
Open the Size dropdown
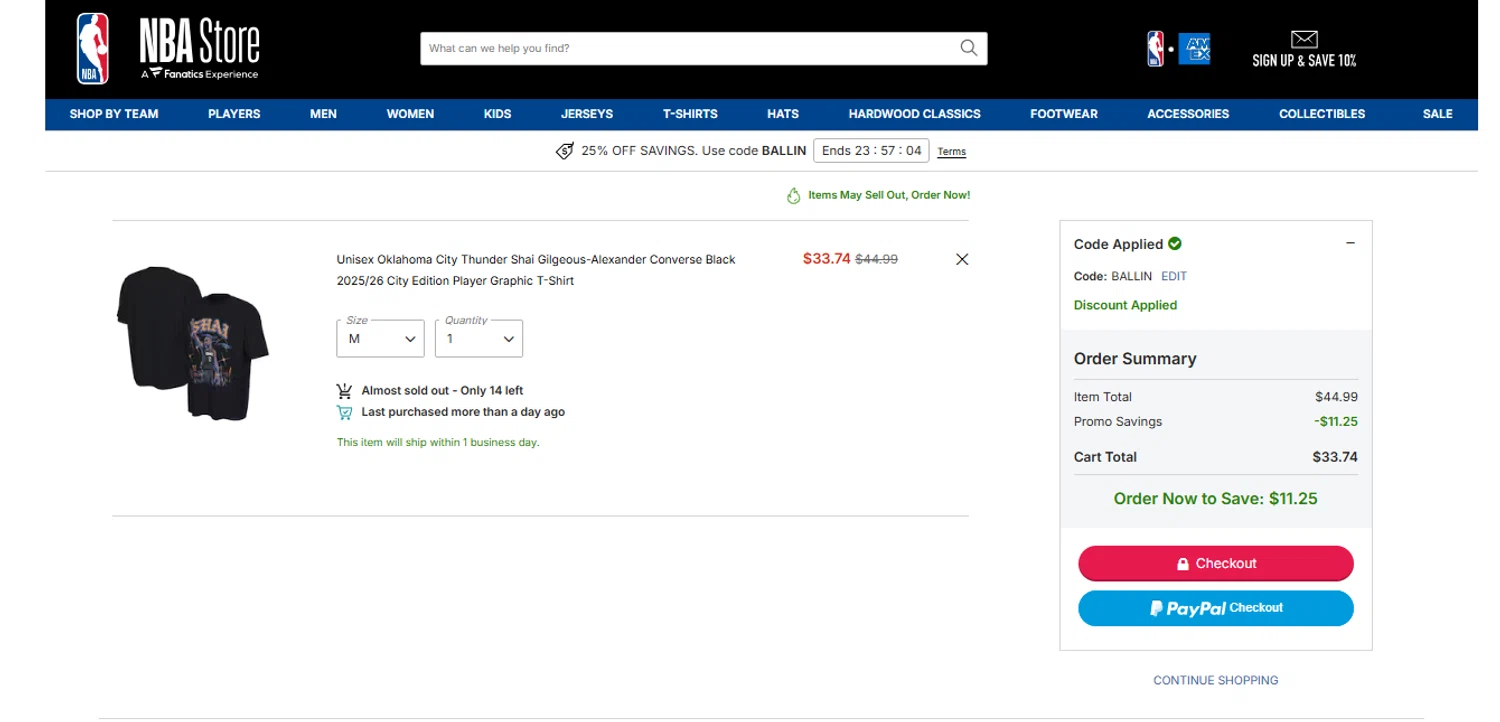(380, 338)
